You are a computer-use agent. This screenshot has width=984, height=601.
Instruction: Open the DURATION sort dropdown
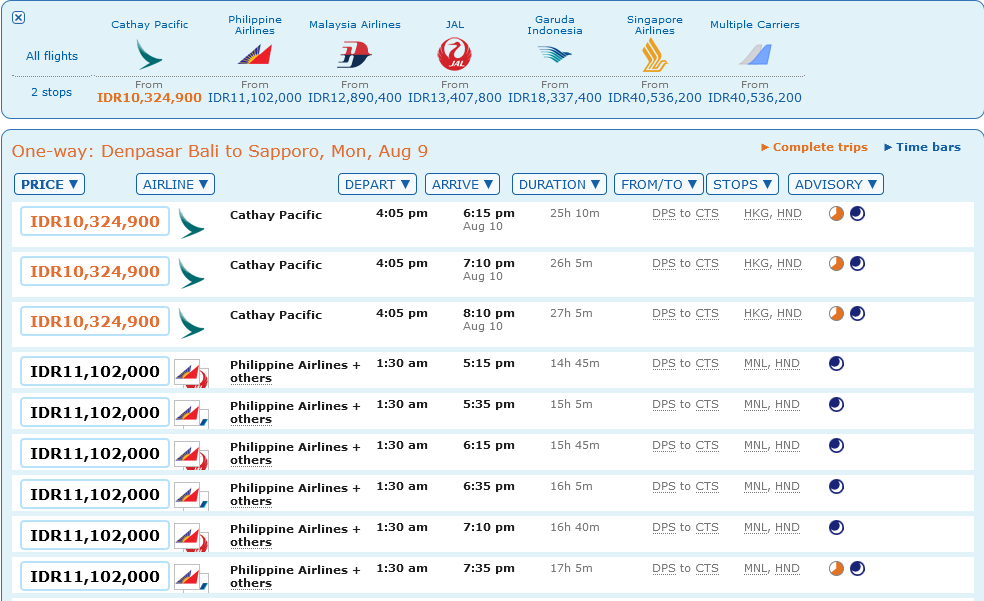(x=559, y=184)
